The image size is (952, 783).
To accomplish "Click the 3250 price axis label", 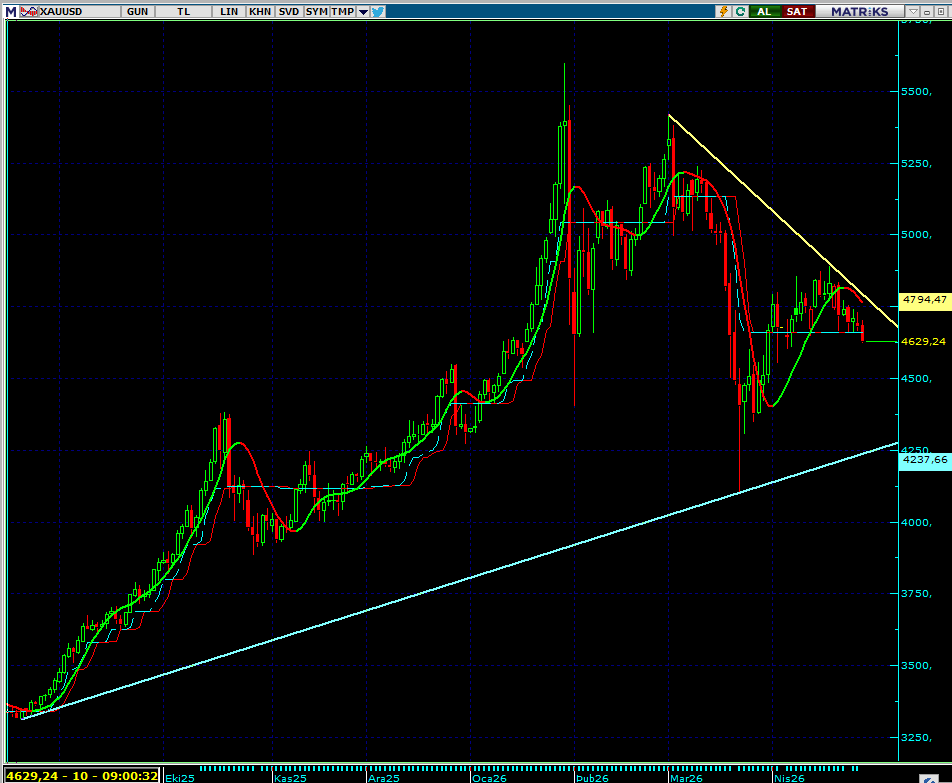I will click(916, 737).
